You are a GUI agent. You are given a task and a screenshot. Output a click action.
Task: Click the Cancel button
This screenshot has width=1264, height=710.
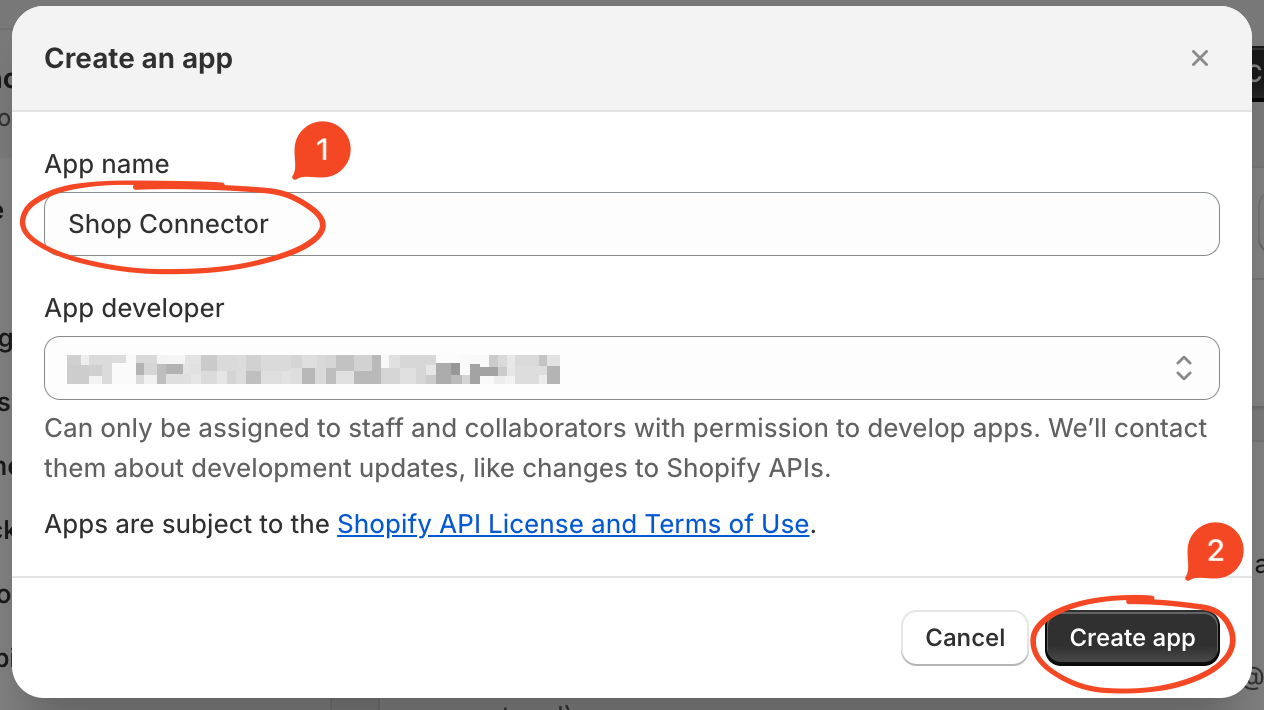[965, 638]
